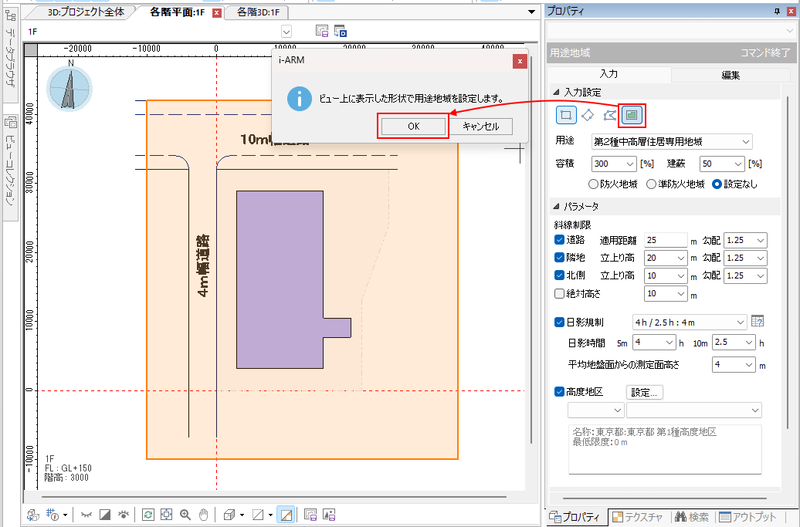Image resolution: width=800 pixels, height=527 pixels.
Task: Click the fit-to-window zoom icon
Action: click(x=166, y=515)
